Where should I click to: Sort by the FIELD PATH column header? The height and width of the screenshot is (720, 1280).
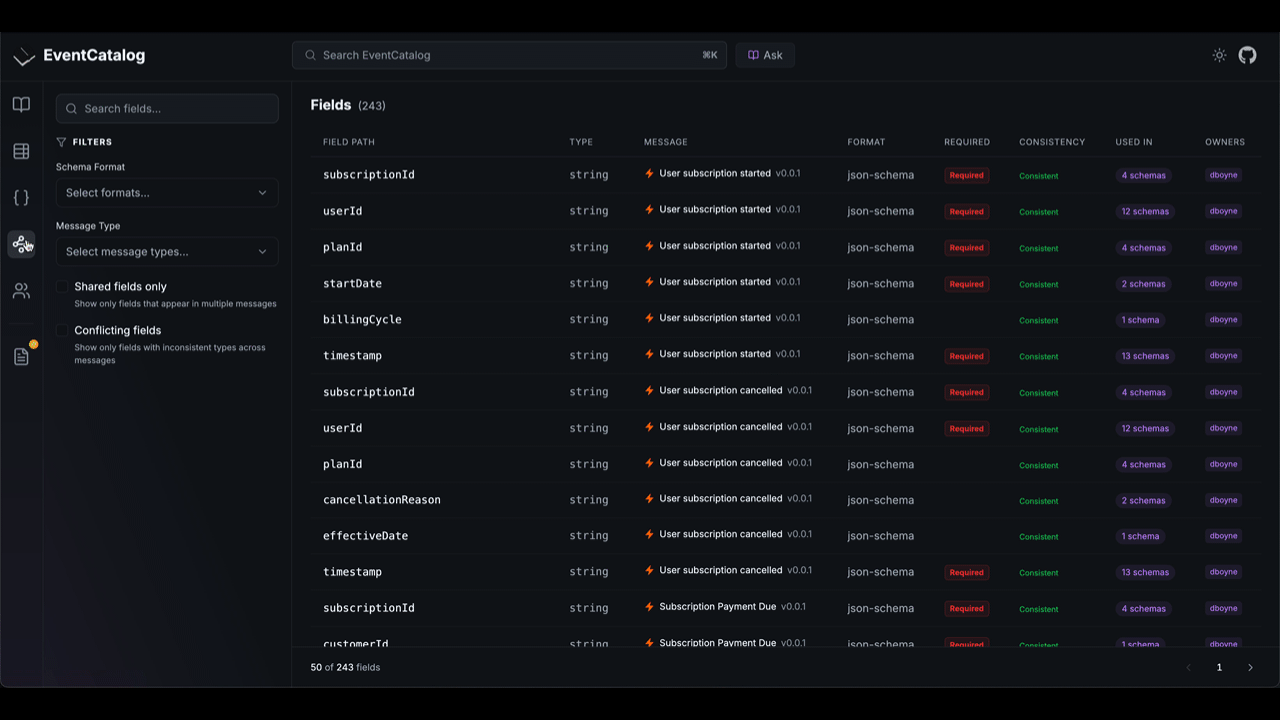point(349,142)
